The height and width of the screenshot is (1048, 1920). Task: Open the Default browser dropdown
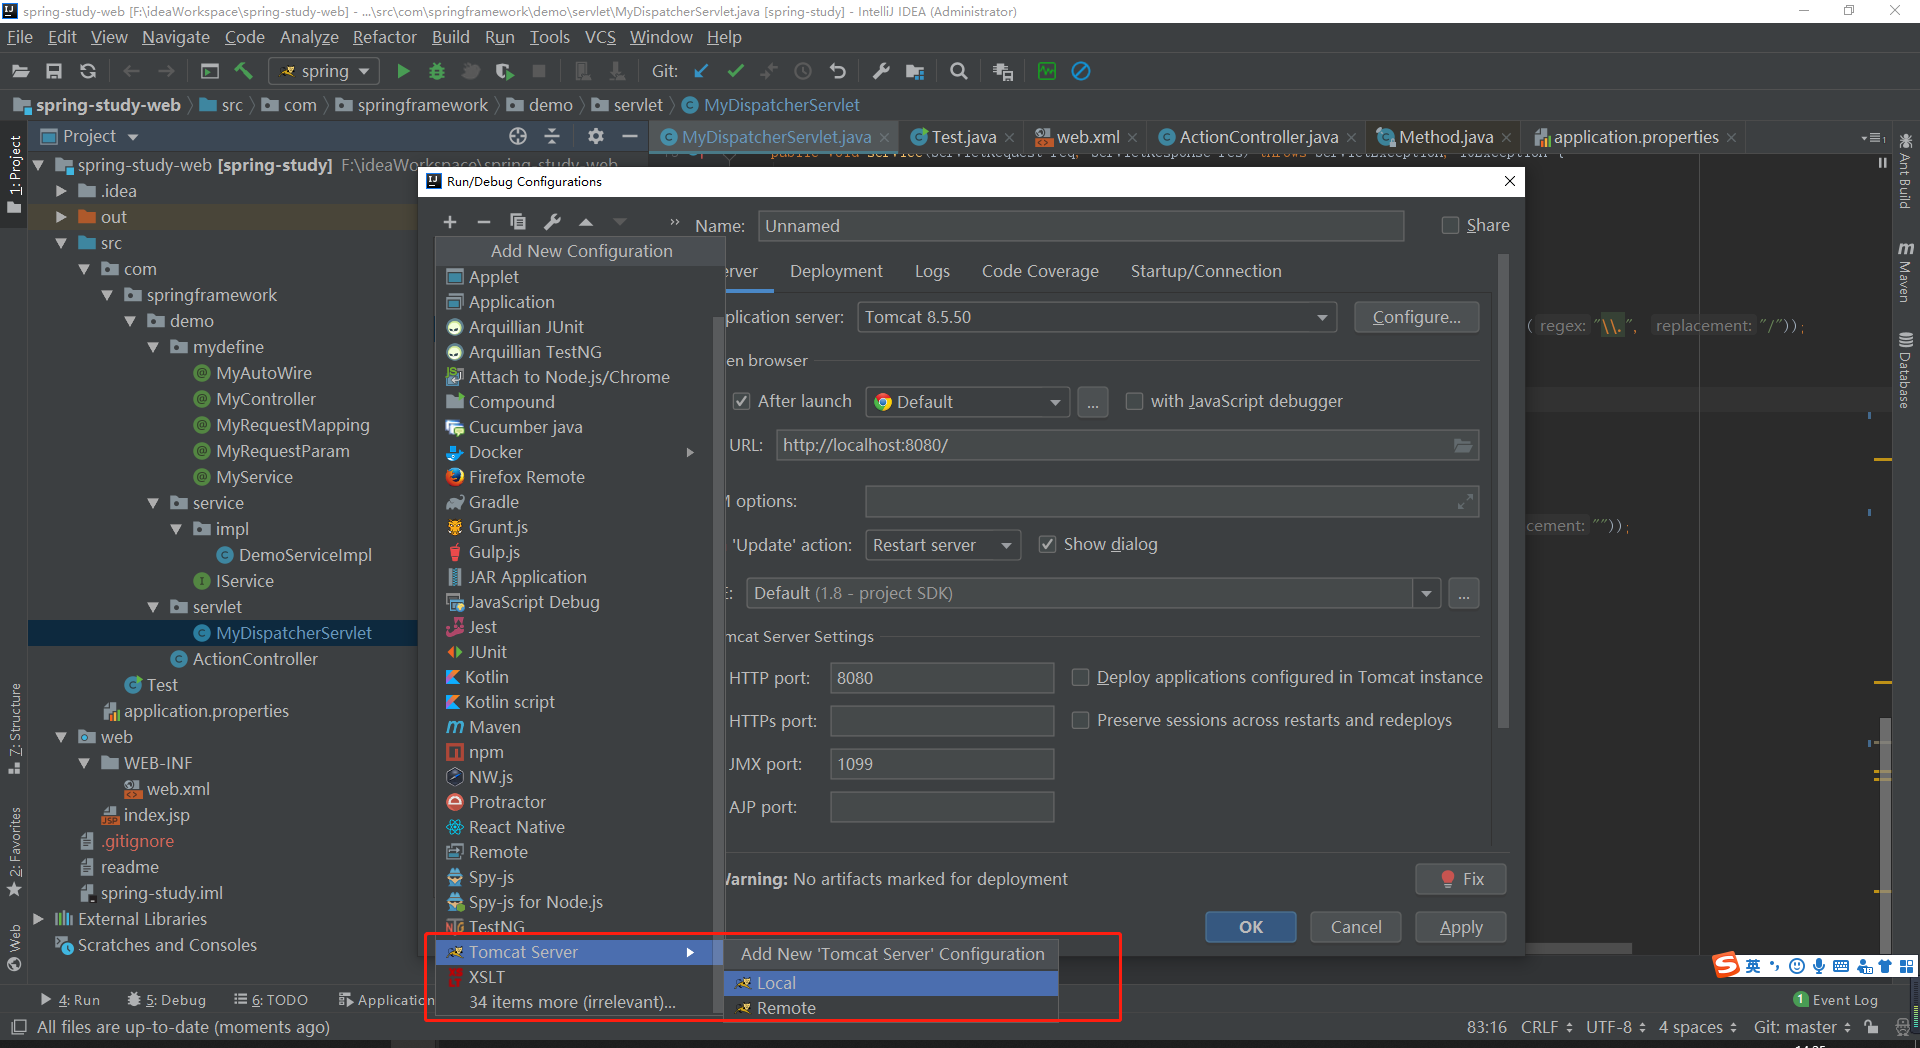[x=967, y=402]
